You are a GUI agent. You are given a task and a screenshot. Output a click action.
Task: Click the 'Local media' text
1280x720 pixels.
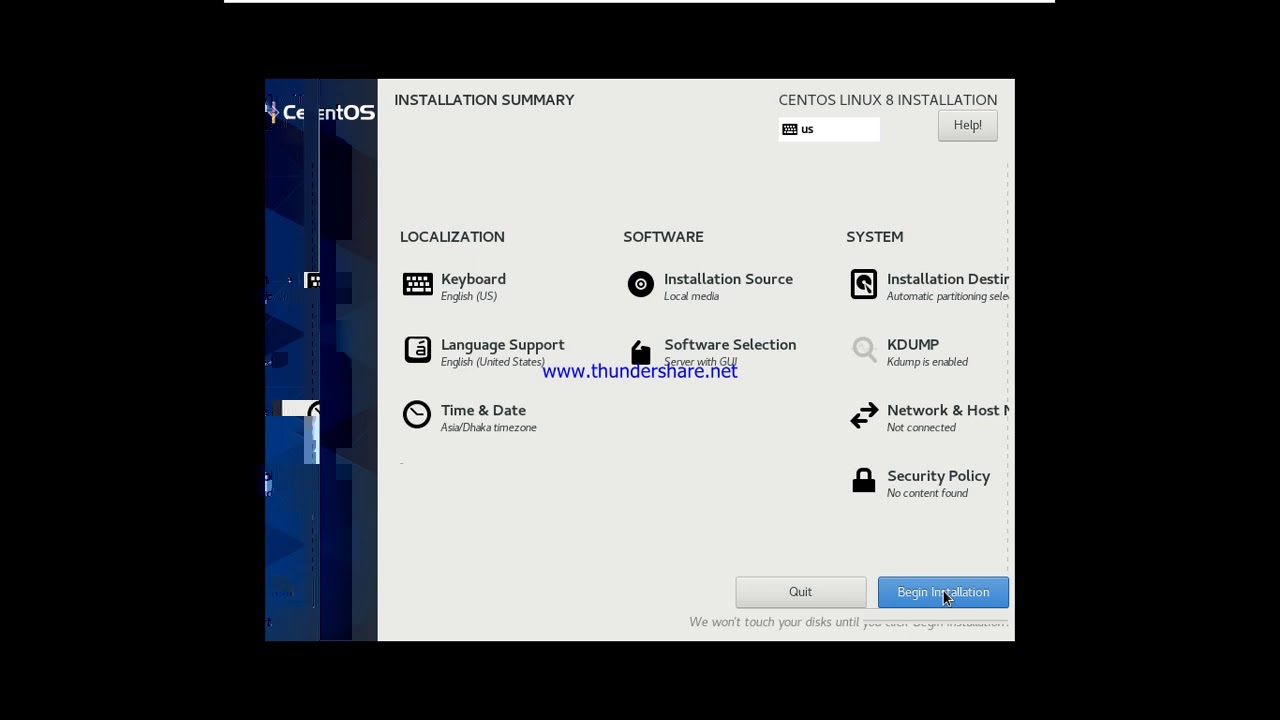coord(691,296)
